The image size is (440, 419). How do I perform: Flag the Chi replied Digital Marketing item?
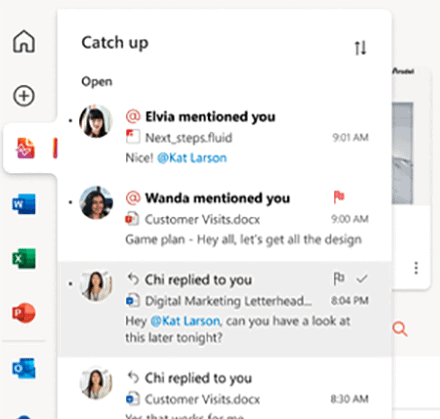pos(339,278)
